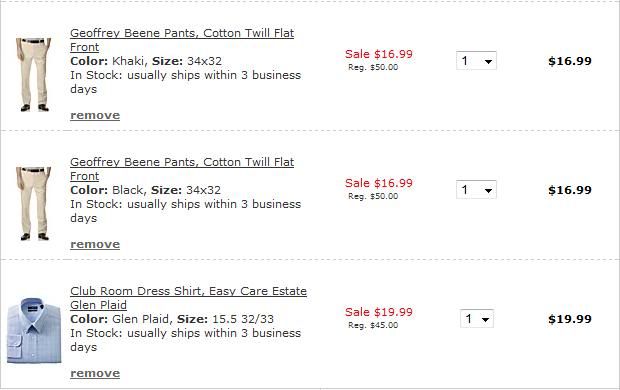Click Sale $16.99 price on Khaki pants row

point(379,54)
